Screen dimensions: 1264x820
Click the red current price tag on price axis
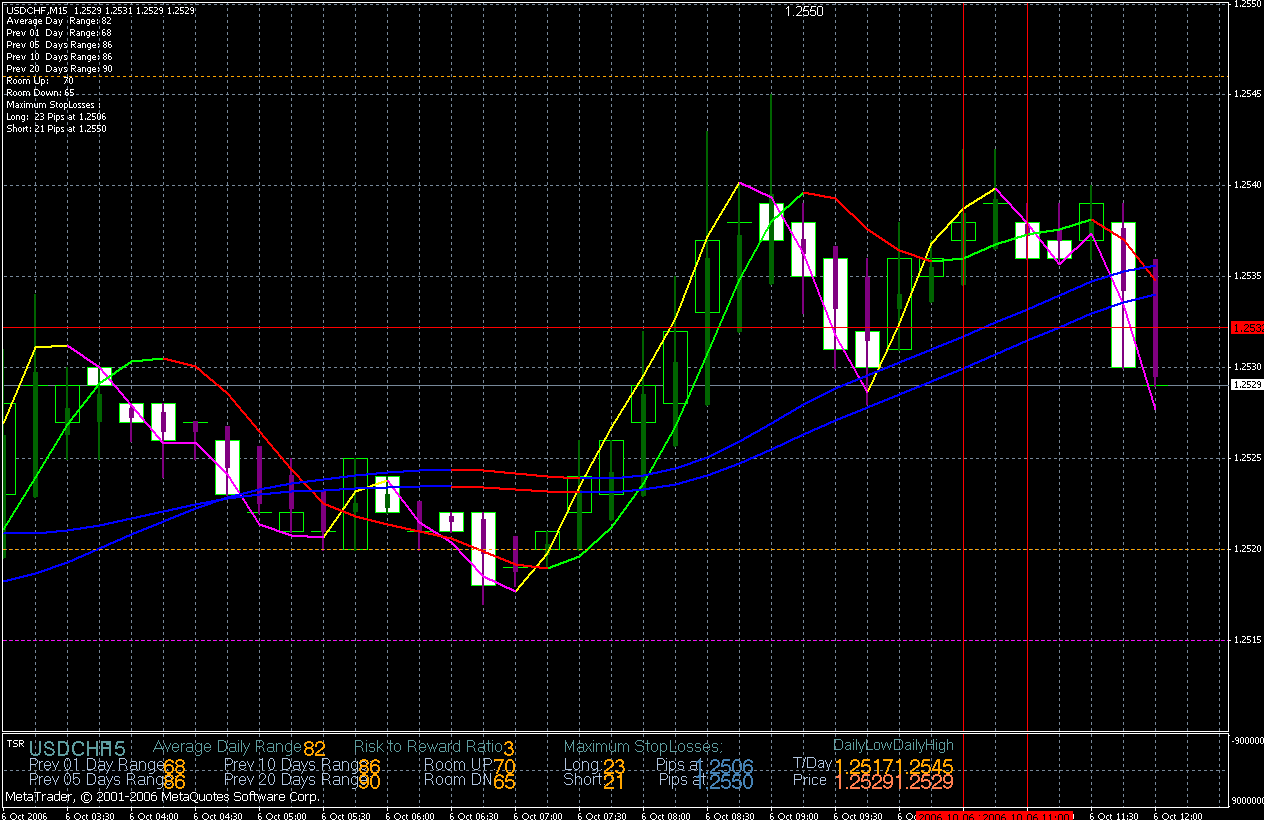point(1248,327)
